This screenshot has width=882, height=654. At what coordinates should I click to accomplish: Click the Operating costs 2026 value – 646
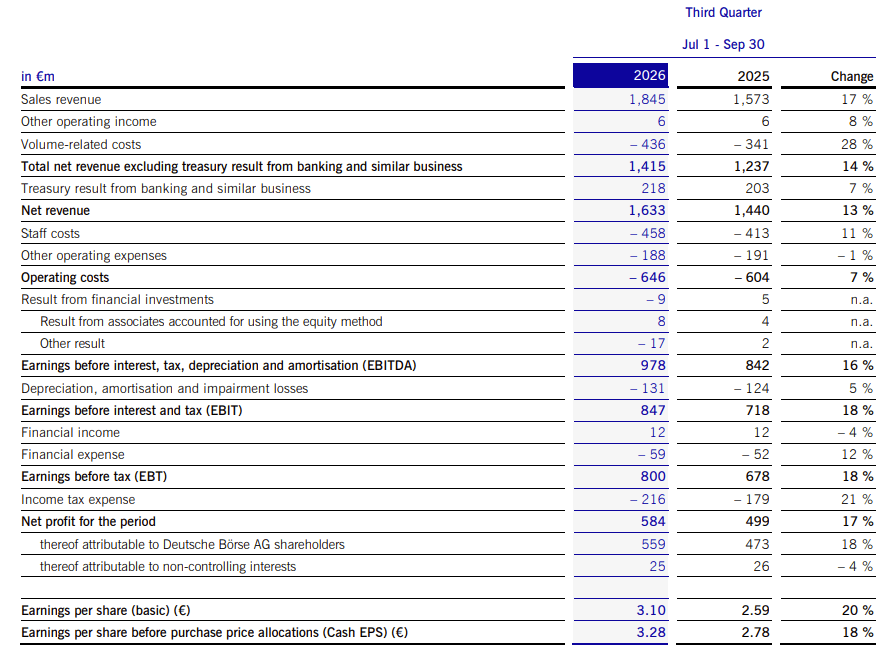[x=647, y=277]
